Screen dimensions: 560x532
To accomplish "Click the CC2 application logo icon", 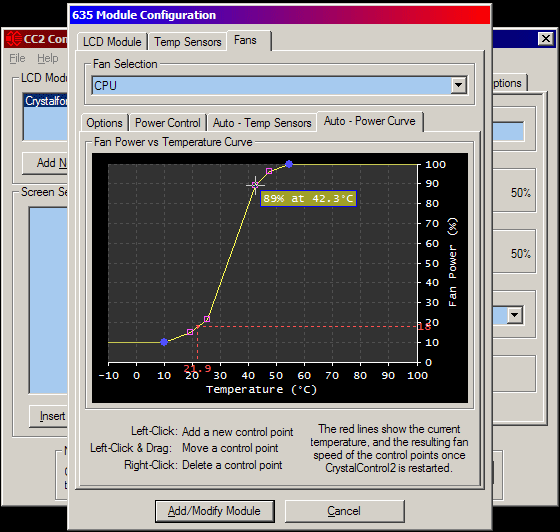I will tap(14, 39).
